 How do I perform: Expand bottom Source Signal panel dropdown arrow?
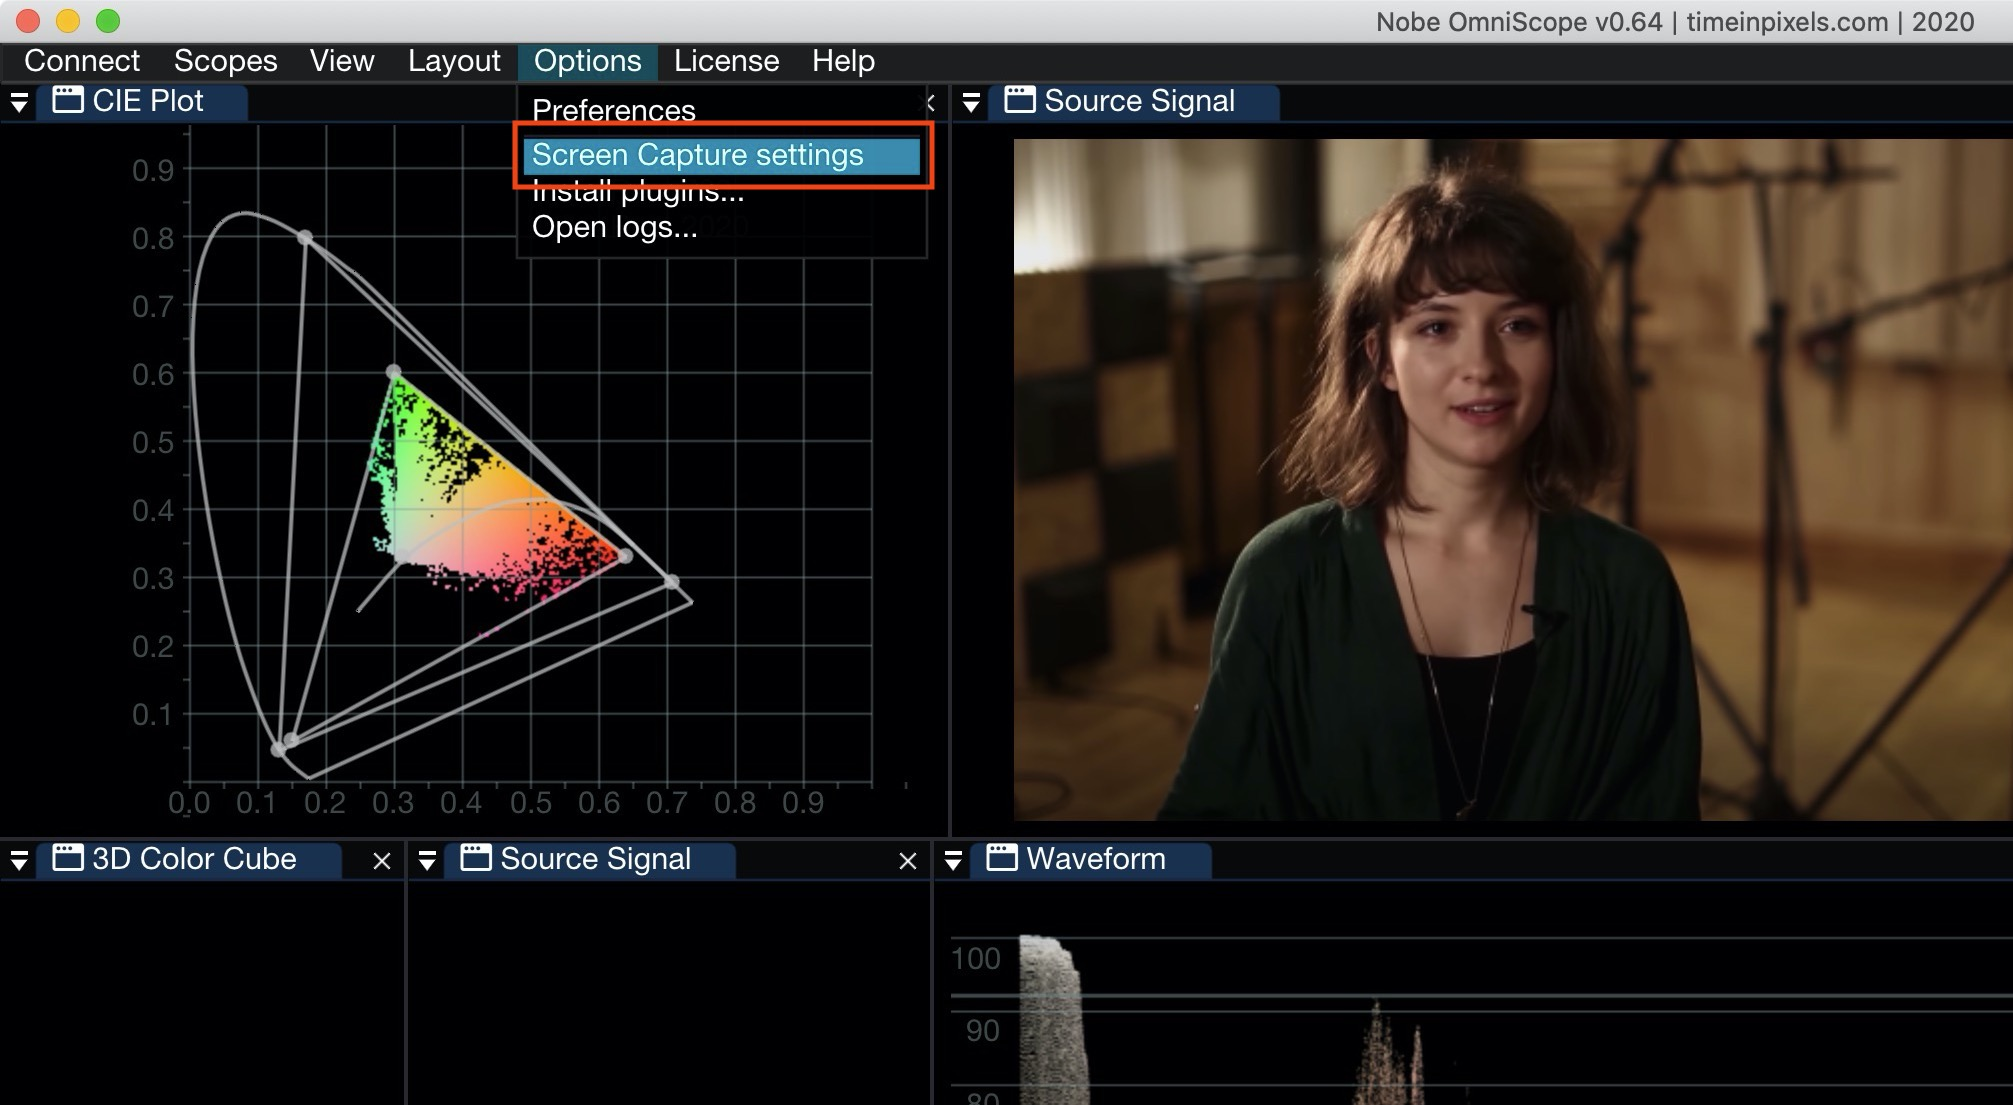[427, 860]
